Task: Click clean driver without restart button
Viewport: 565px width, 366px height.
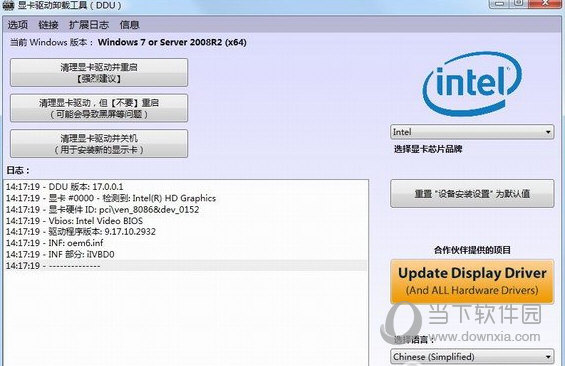Action: point(99,108)
